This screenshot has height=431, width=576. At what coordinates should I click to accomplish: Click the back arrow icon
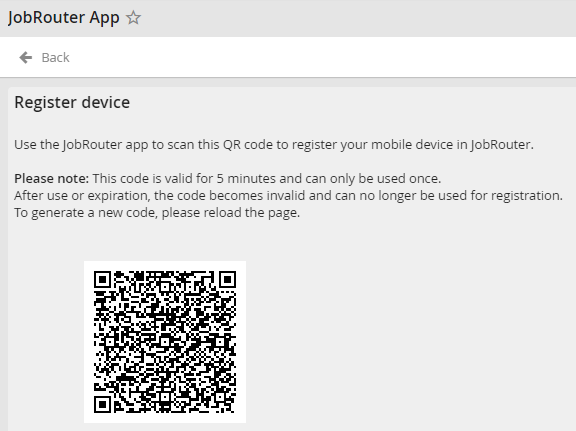pos(26,57)
